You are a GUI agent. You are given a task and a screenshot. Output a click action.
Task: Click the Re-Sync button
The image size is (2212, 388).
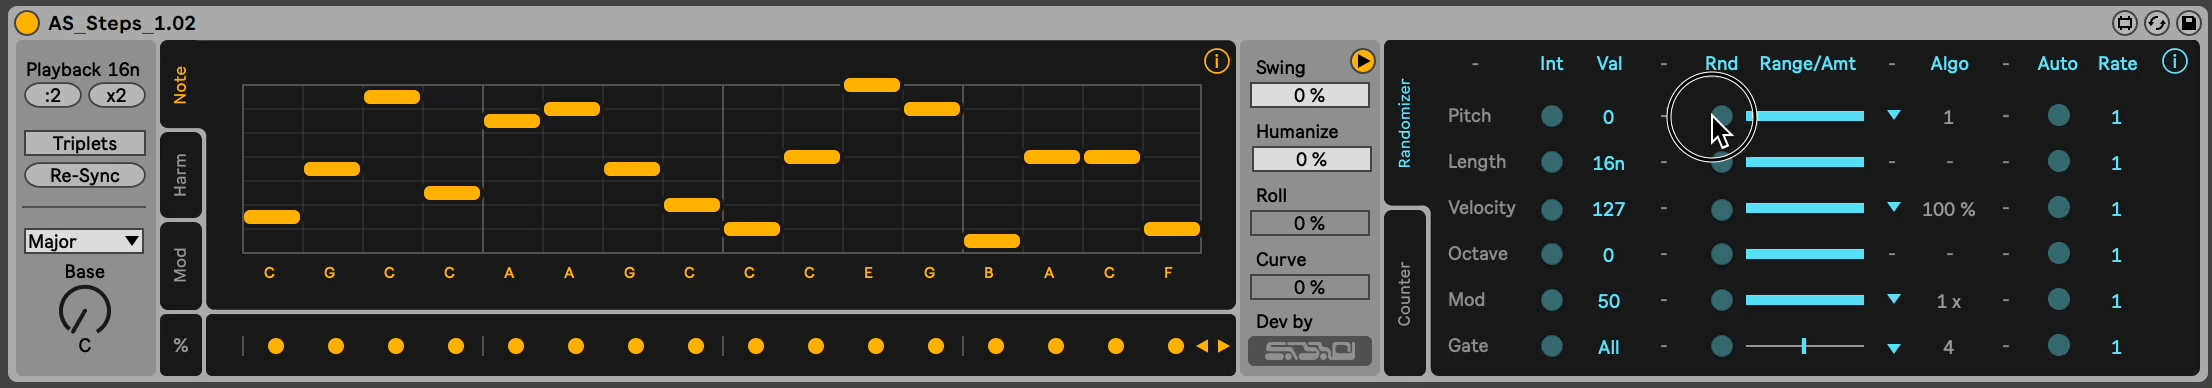point(85,175)
